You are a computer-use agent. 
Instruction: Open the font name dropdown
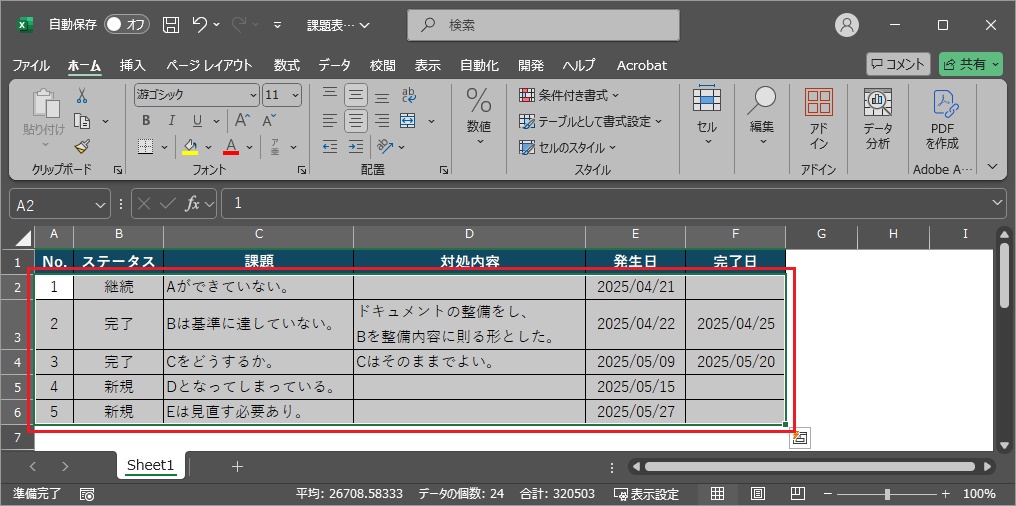coord(253,95)
